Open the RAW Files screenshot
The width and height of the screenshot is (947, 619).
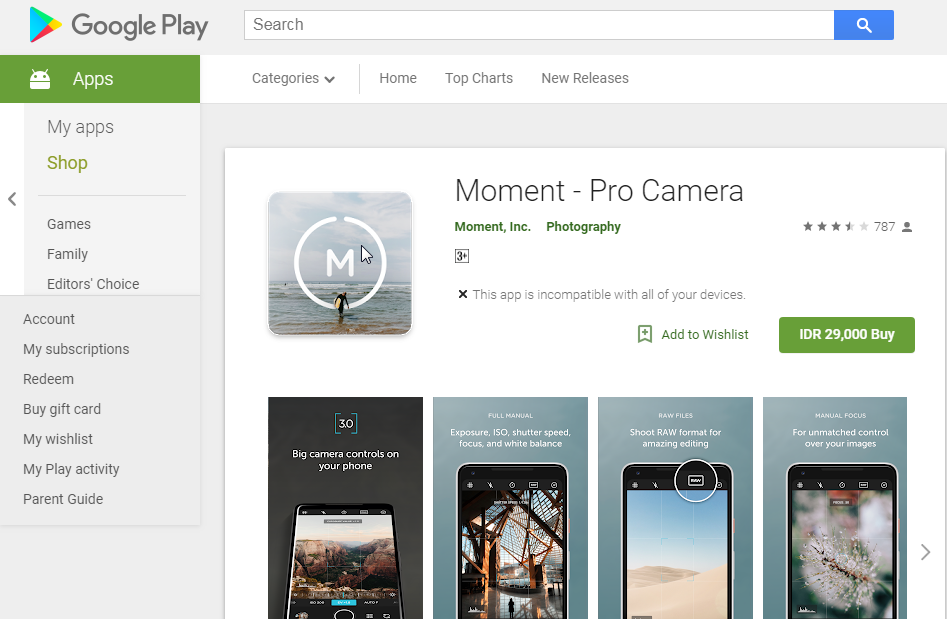(675, 508)
